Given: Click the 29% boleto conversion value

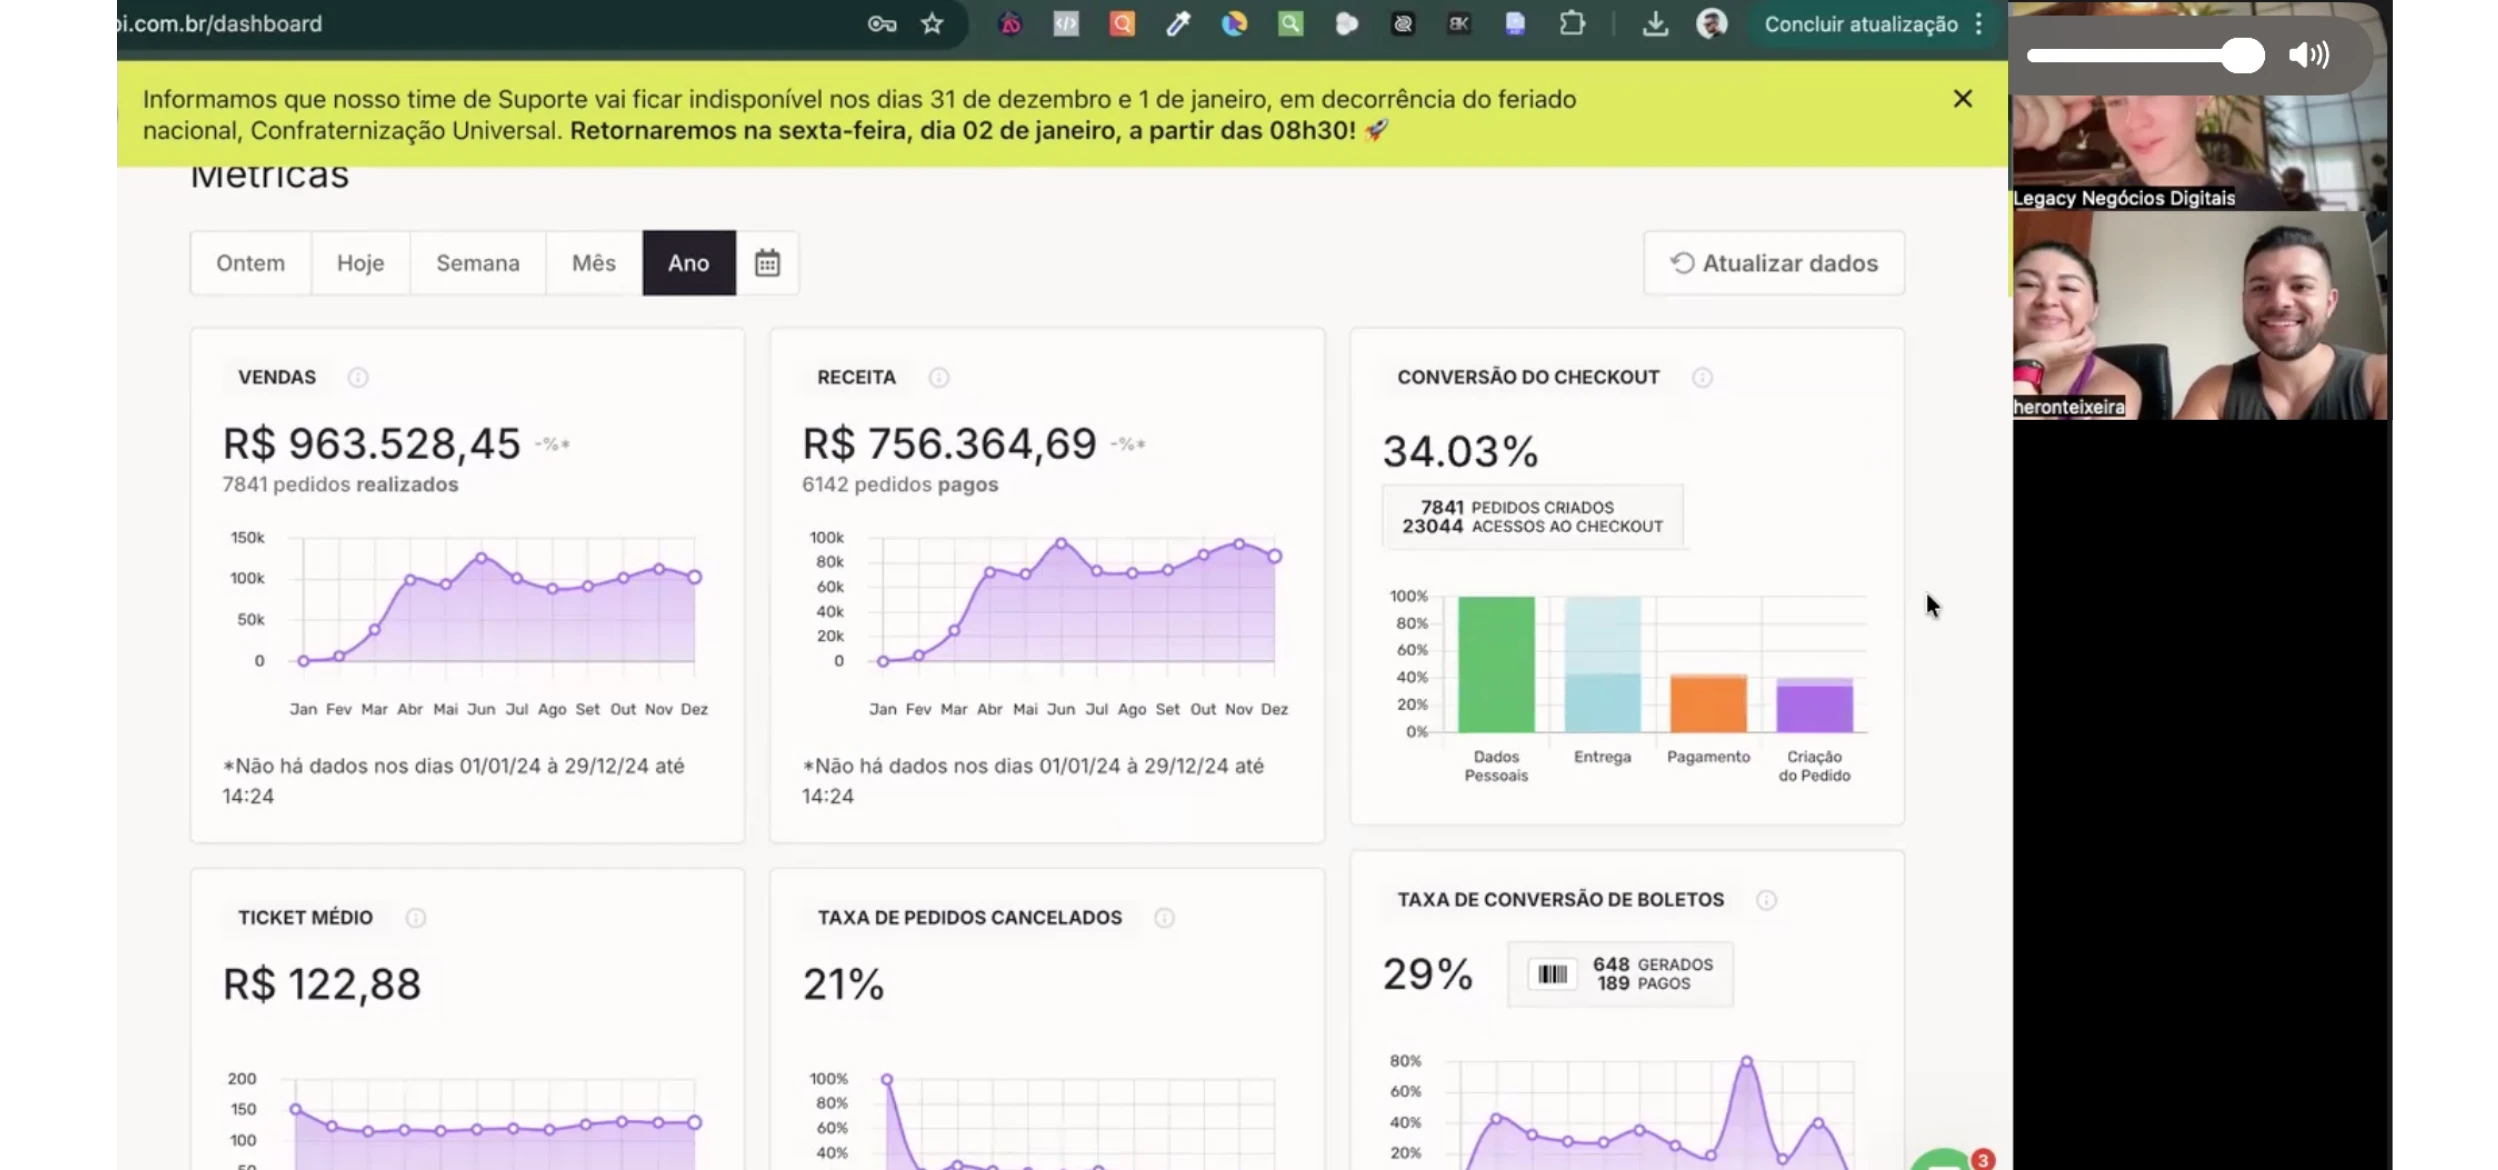Looking at the screenshot, I should 1428,975.
